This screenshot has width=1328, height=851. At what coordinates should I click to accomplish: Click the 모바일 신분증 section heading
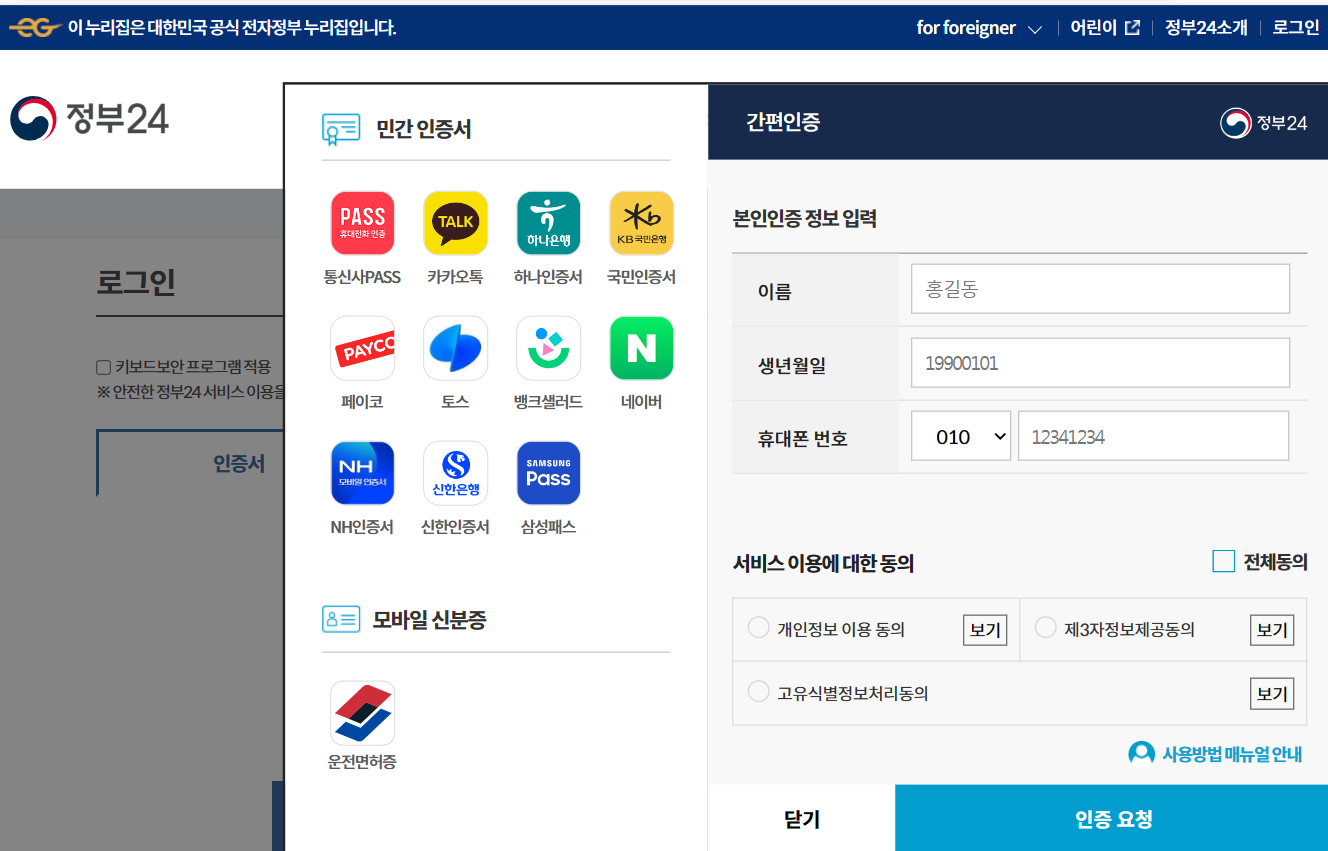(429, 619)
